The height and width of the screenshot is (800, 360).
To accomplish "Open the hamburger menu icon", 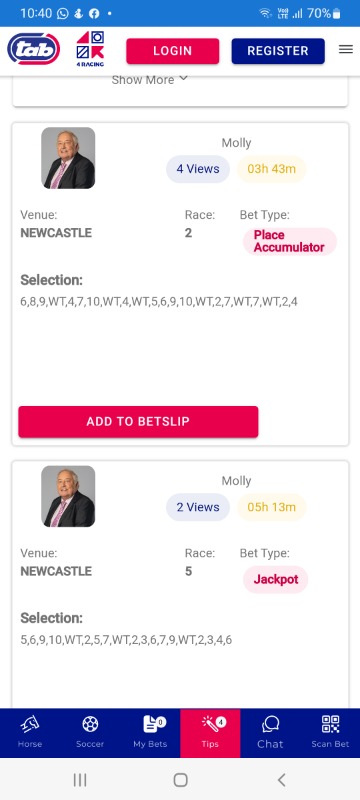I will pyautogui.click(x=346, y=49).
